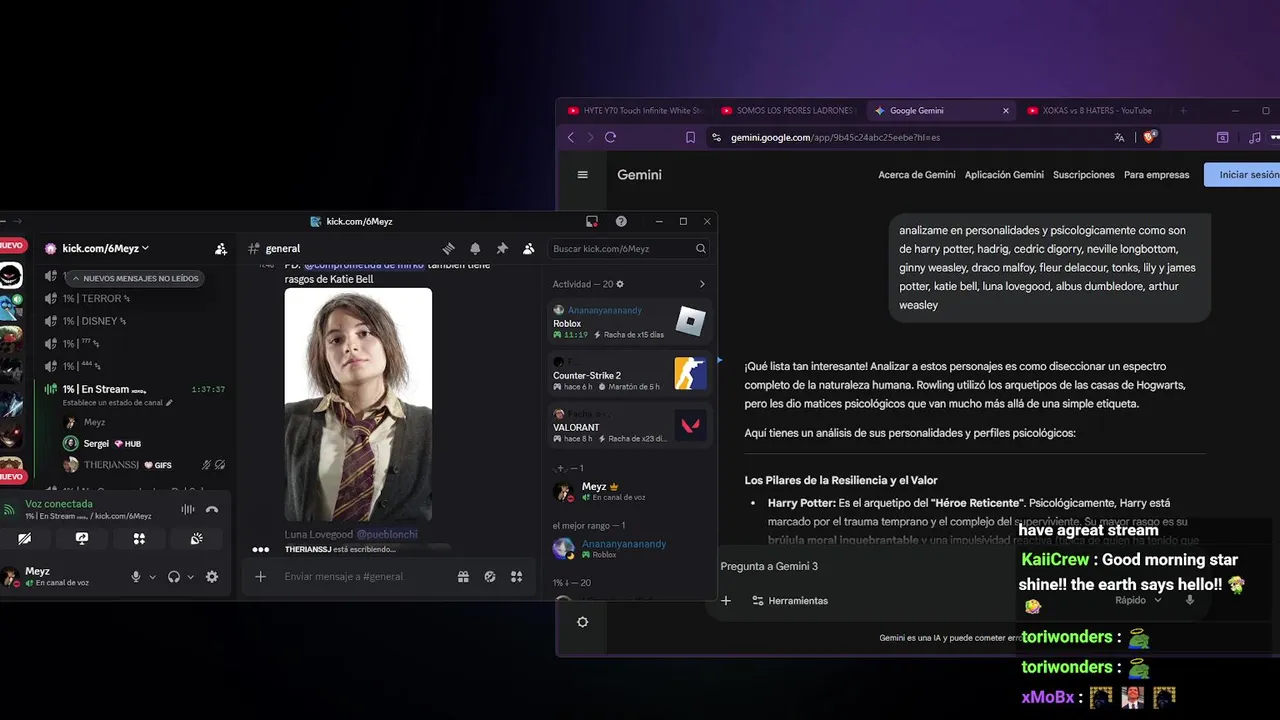Bookmark this page in browser toolbar
The height and width of the screenshot is (720, 1280).
pos(690,138)
